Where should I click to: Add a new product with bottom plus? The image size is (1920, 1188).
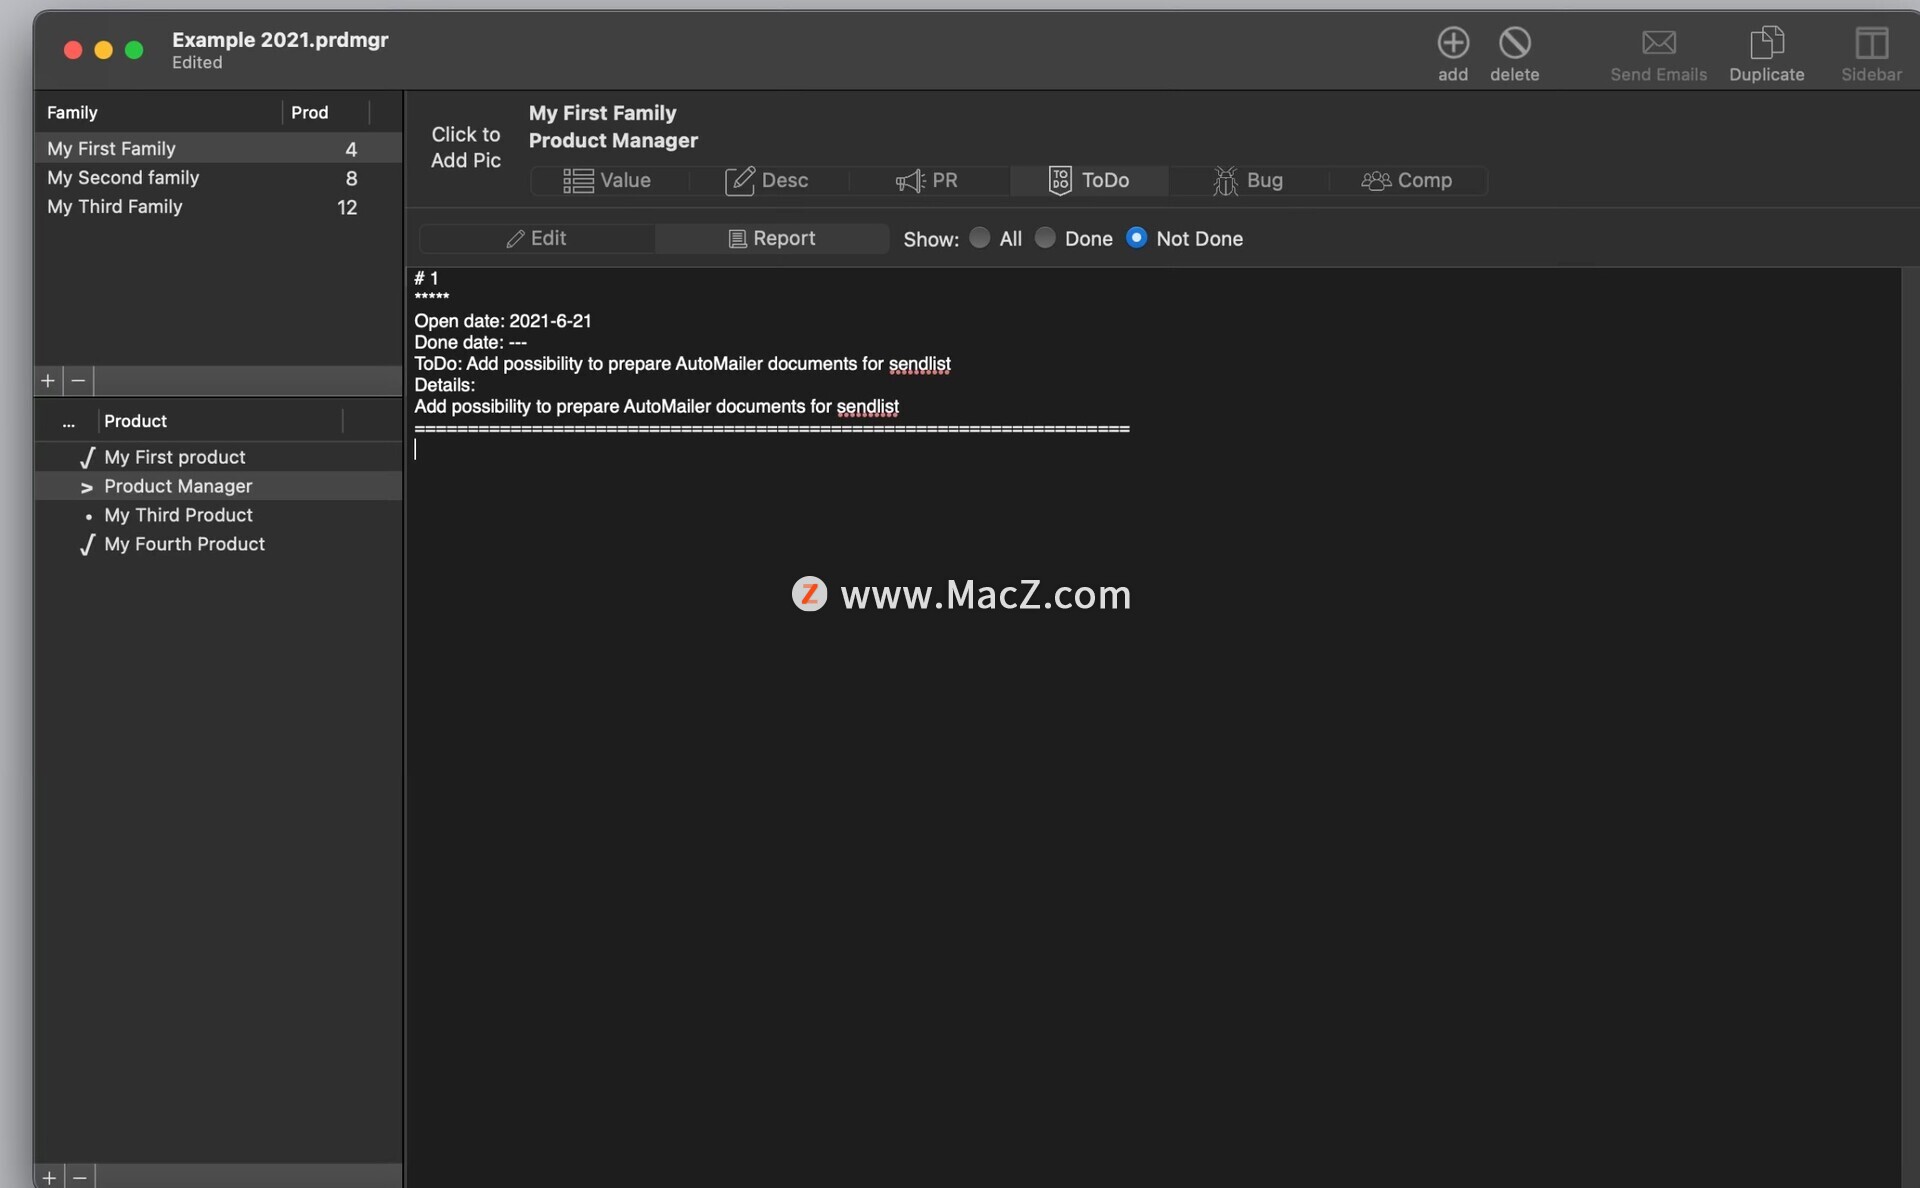pyautogui.click(x=49, y=1177)
